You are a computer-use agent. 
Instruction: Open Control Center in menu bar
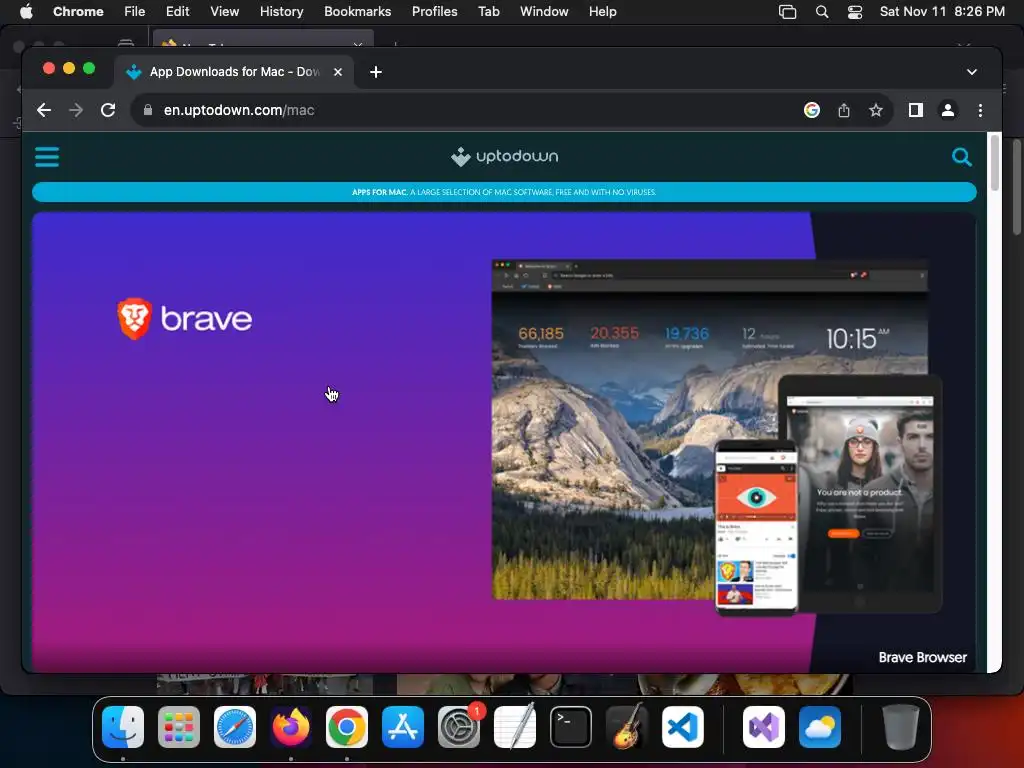click(x=855, y=12)
